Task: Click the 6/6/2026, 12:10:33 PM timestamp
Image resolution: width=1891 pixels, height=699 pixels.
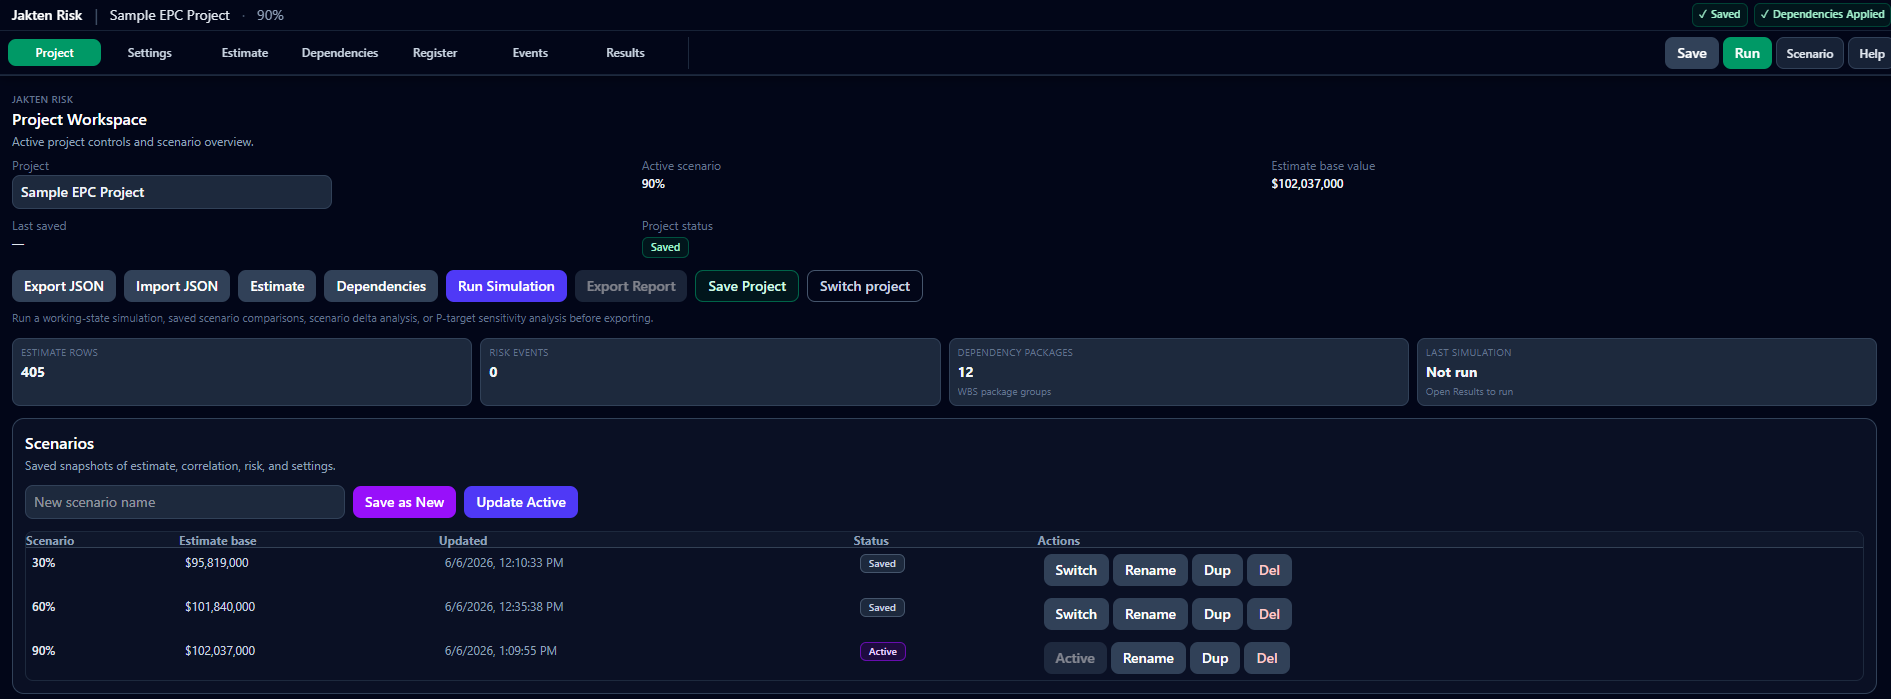Action: pos(504,563)
